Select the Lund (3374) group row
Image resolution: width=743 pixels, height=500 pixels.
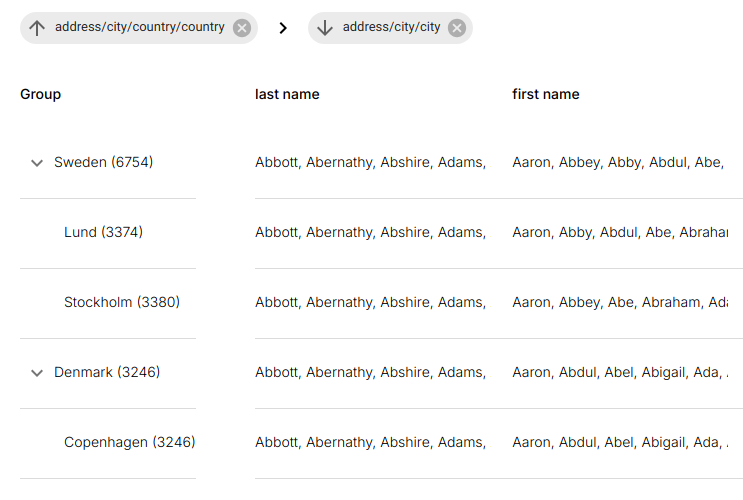tap(103, 232)
